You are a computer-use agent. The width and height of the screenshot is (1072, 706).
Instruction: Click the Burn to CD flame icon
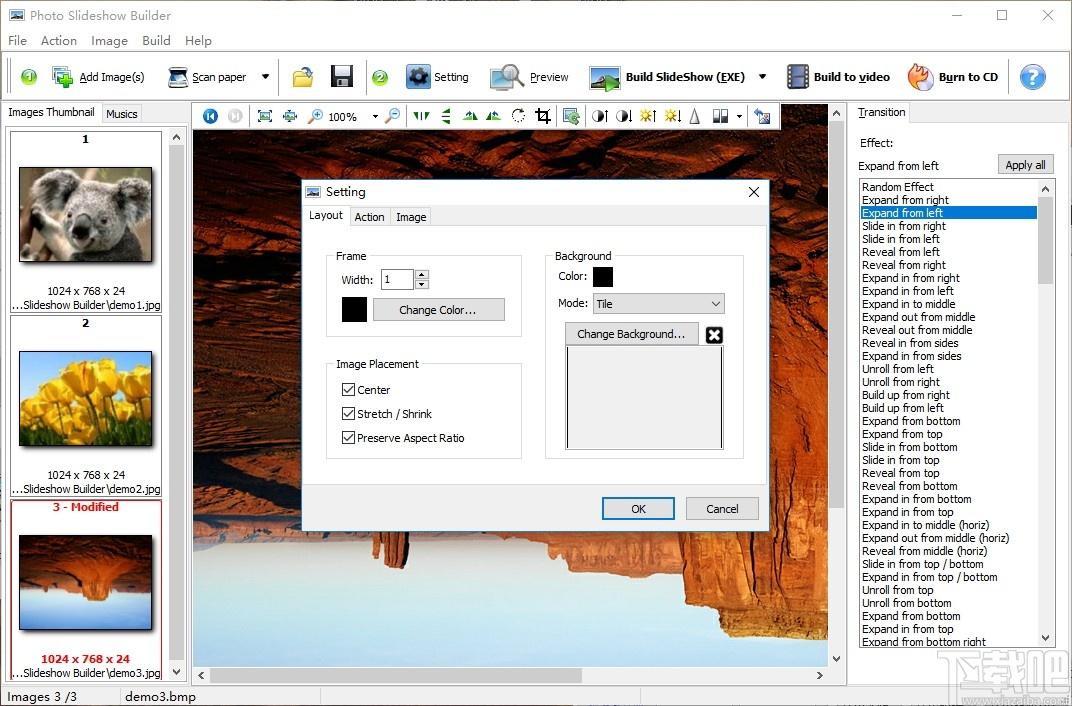pyautogui.click(x=920, y=77)
